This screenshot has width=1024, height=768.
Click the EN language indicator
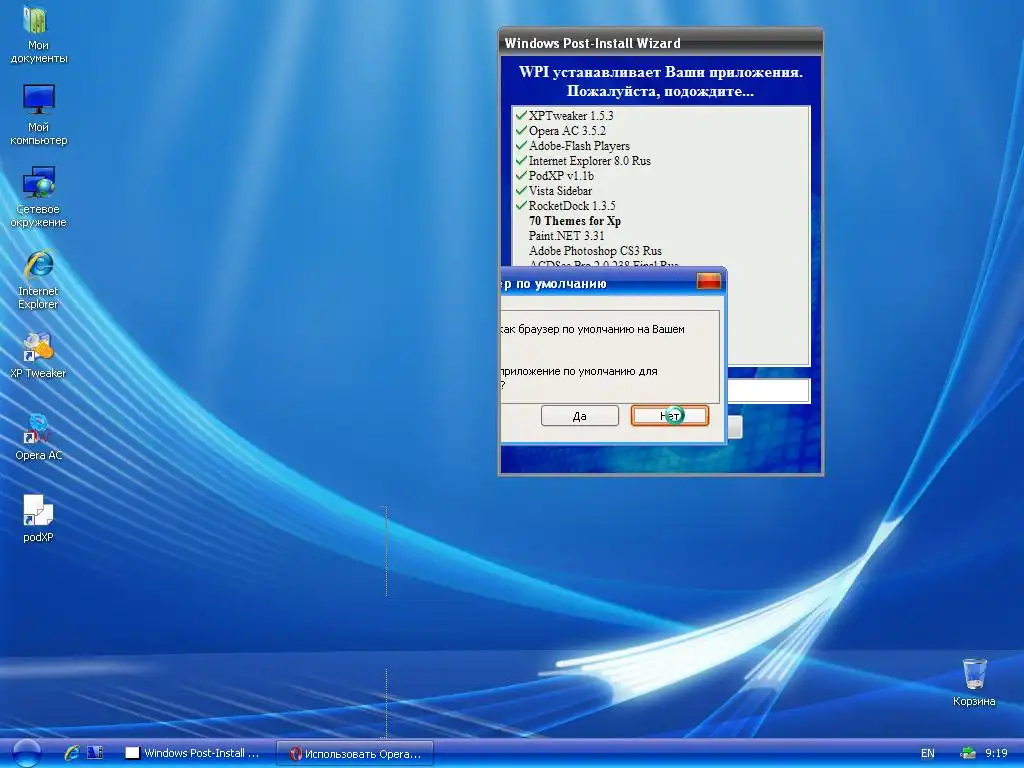927,753
